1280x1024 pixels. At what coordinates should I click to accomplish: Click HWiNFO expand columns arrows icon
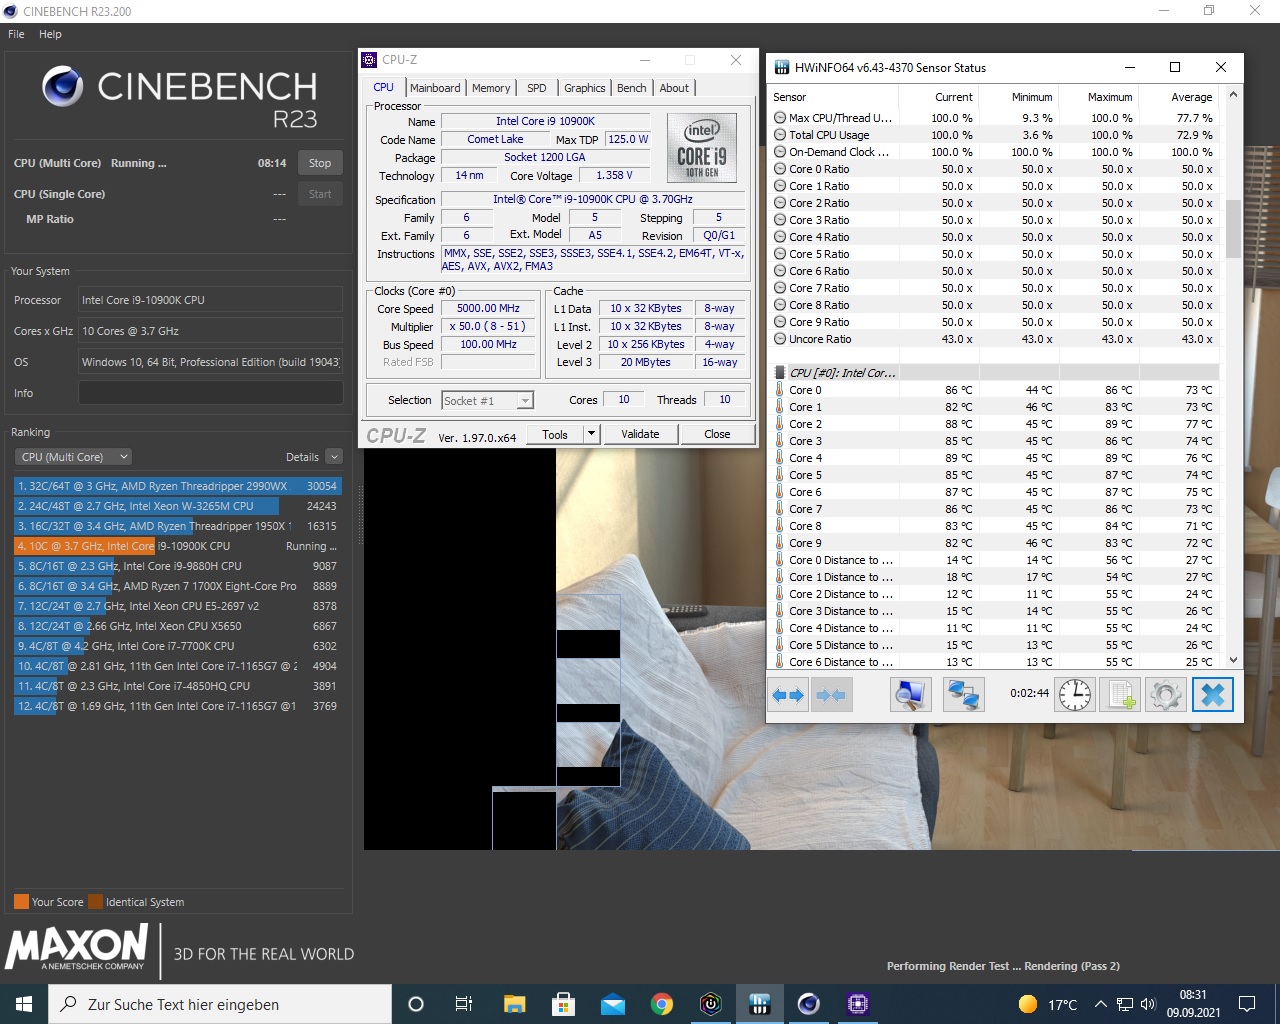(788, 695)
